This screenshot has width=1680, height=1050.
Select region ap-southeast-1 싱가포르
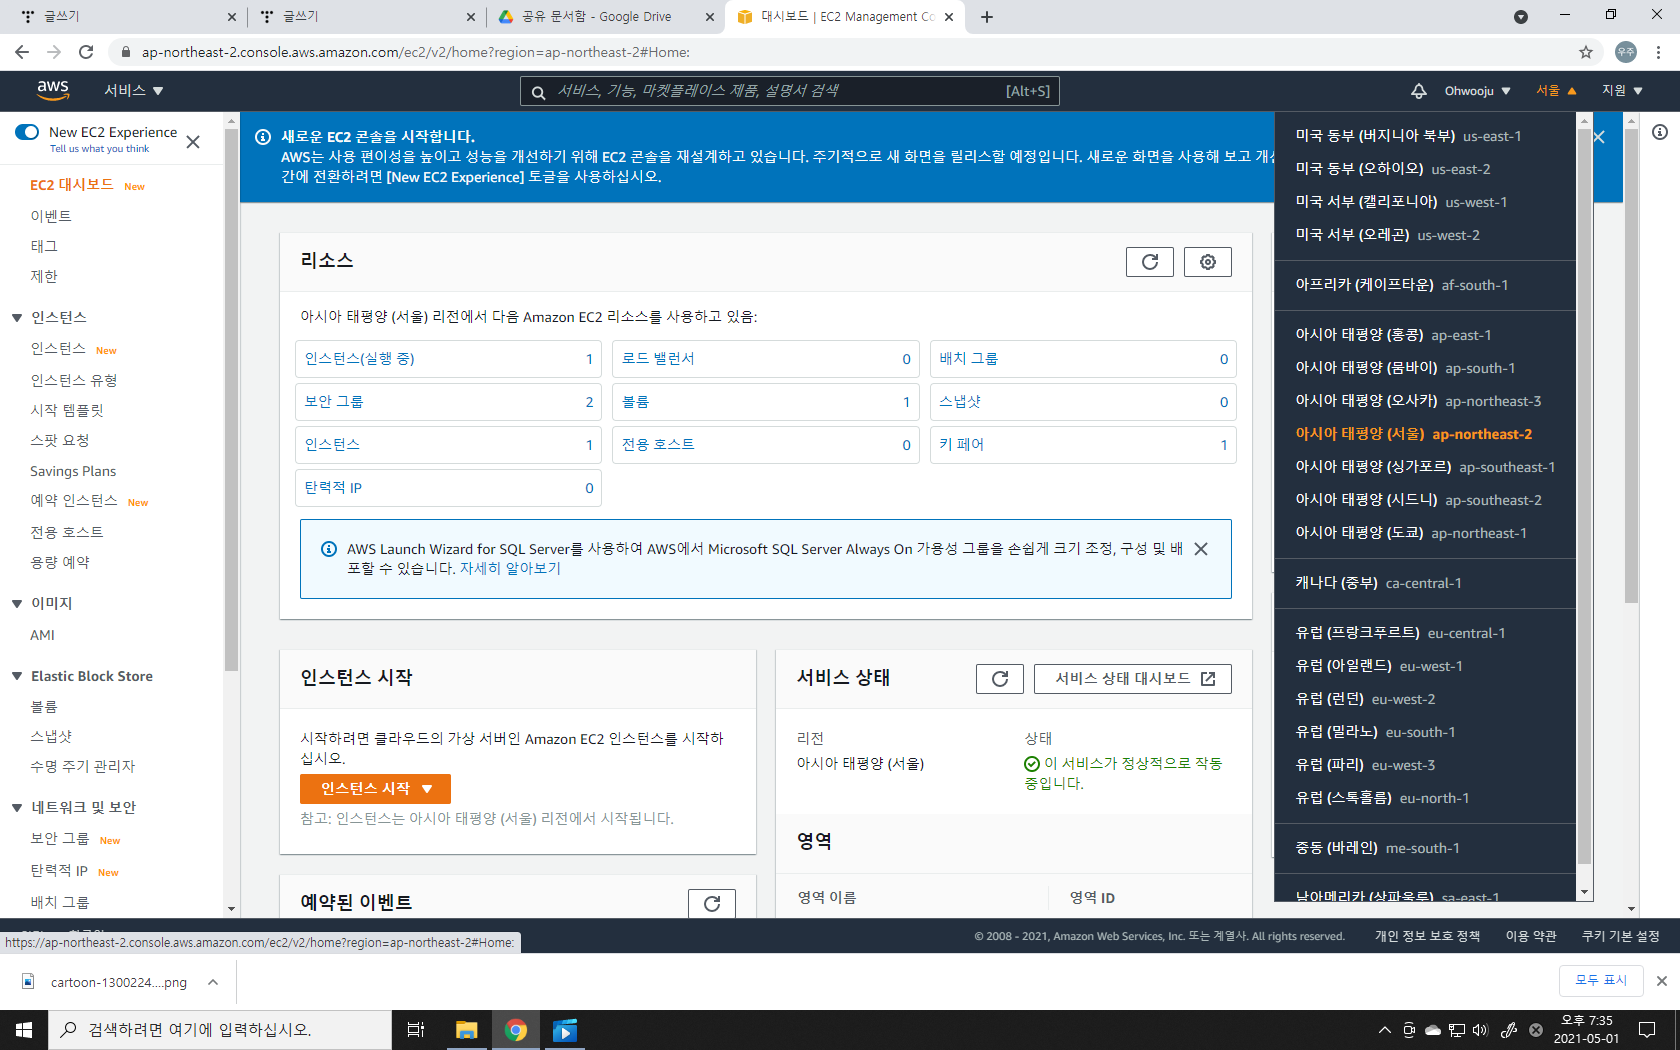tap(1424, 467)
